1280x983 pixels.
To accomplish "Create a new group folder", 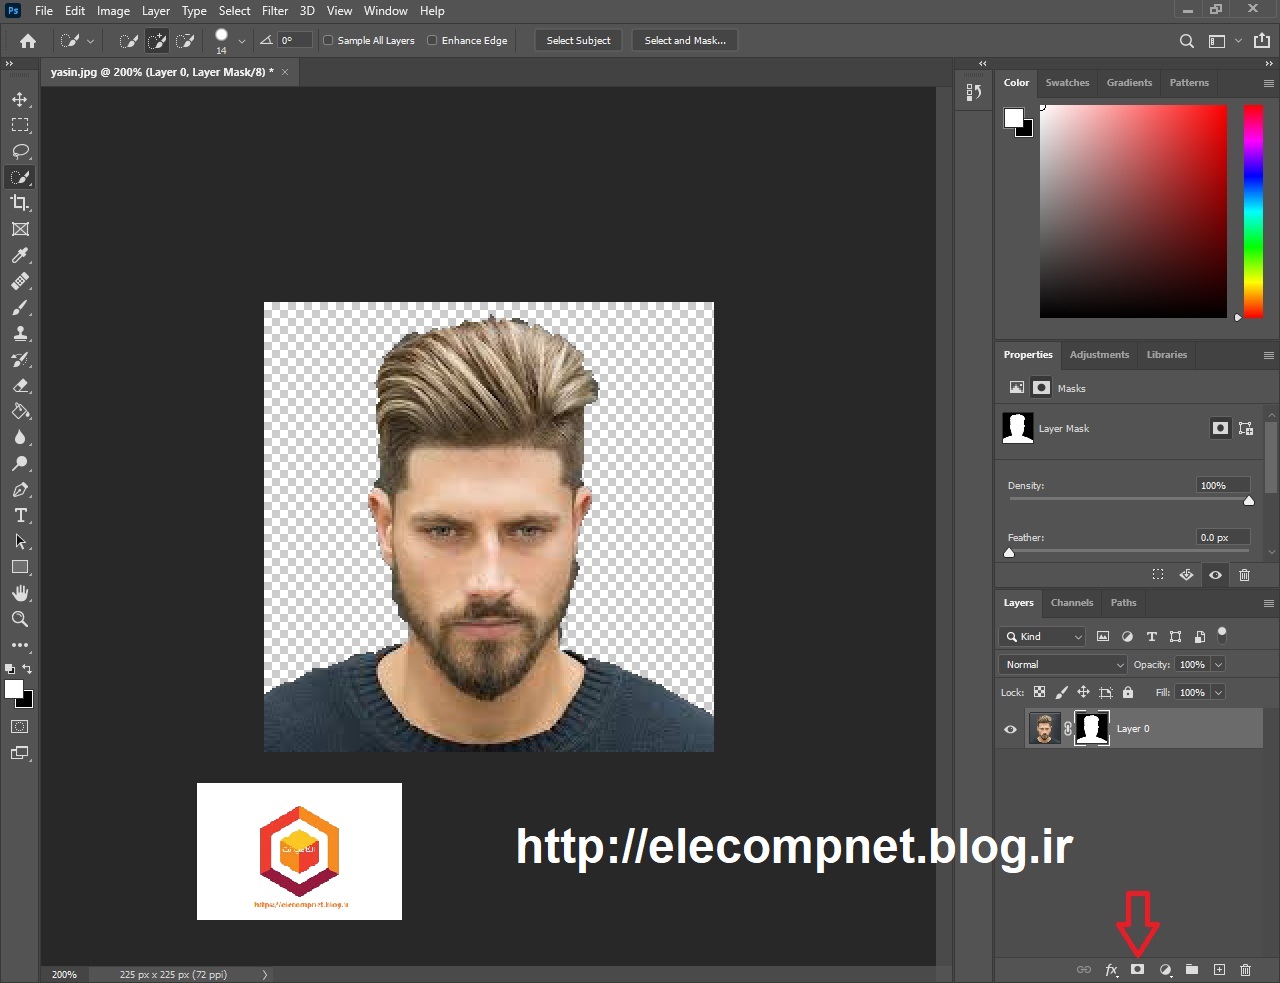I will tap(1192, 969).
